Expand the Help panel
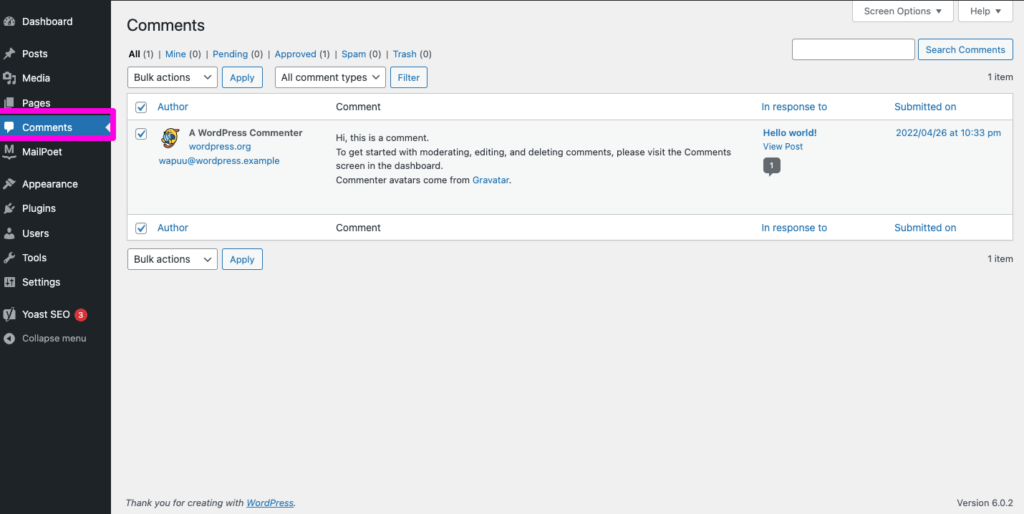Viewport: 1024px width, 514px height. 985,11
